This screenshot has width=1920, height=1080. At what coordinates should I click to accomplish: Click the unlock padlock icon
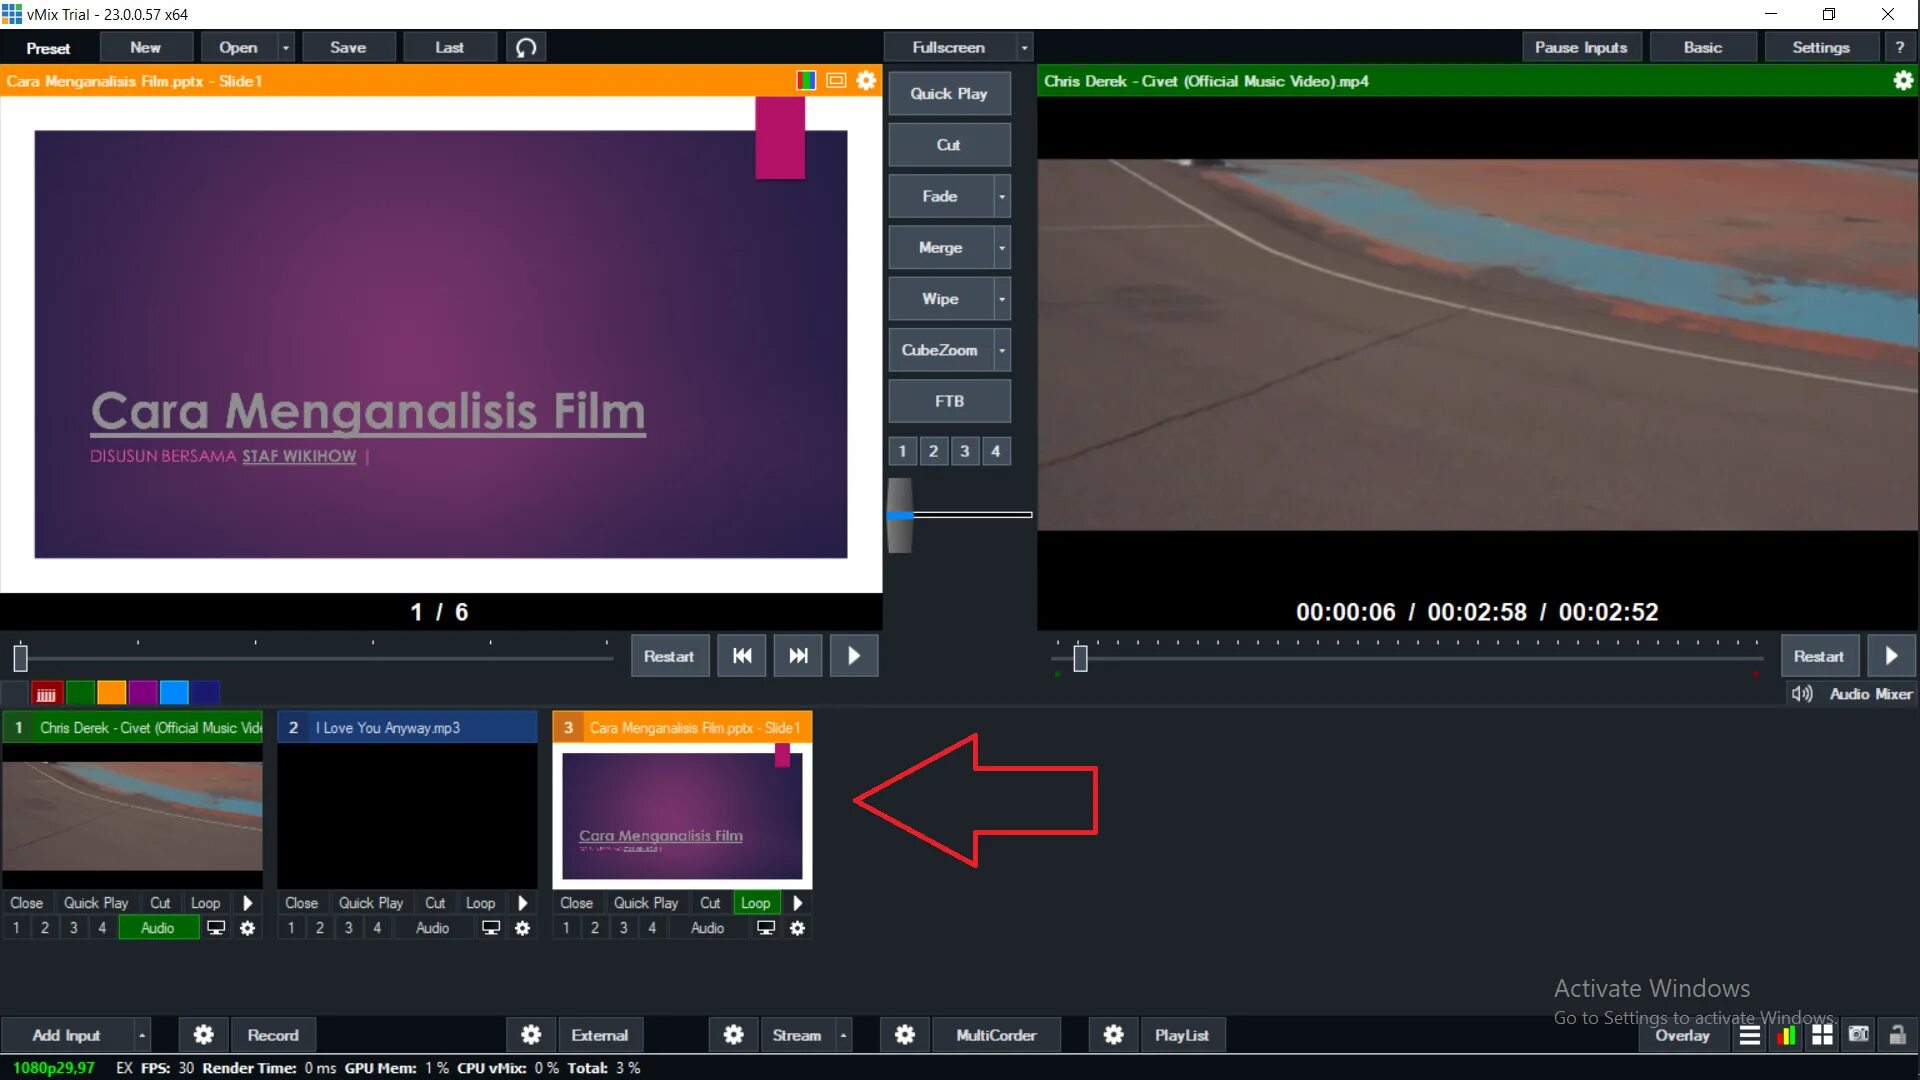click(1897, 1035)
